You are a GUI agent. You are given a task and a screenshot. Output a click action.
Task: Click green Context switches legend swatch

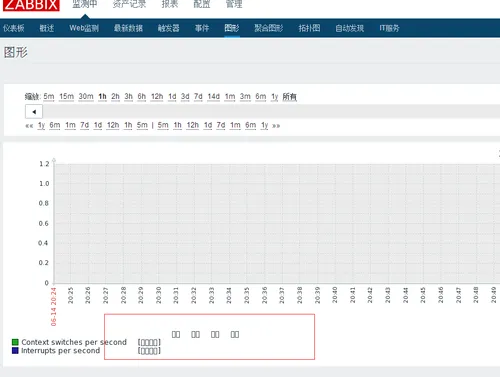coord(15,342)
